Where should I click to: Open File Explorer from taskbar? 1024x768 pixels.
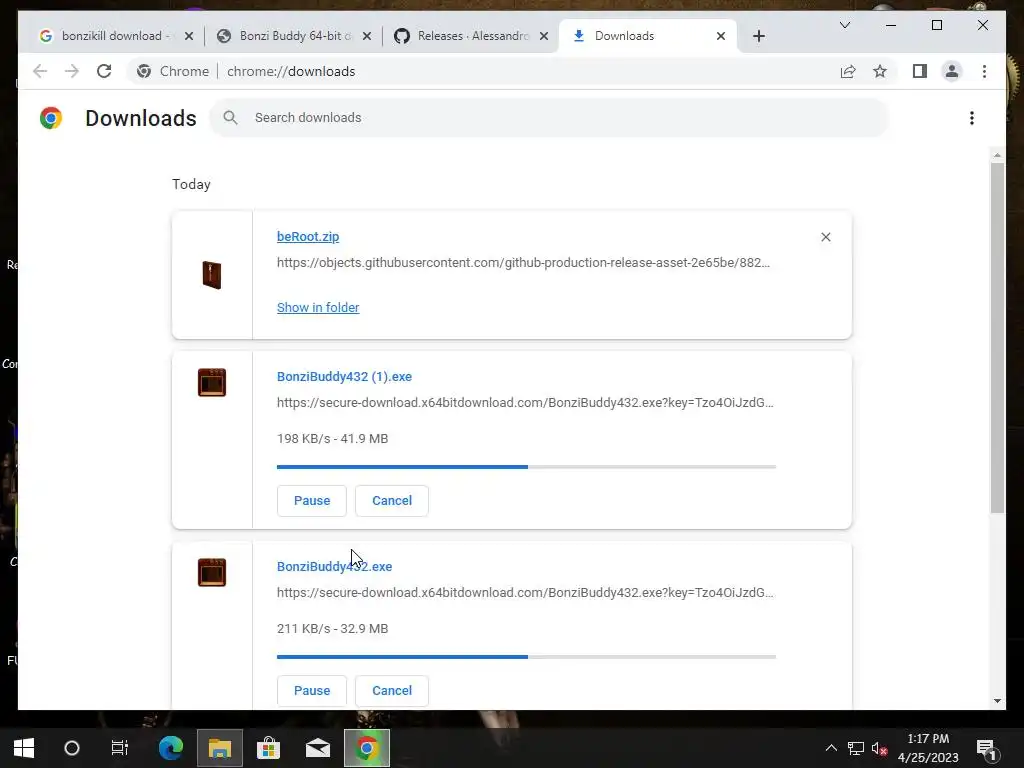coord(220,748)
